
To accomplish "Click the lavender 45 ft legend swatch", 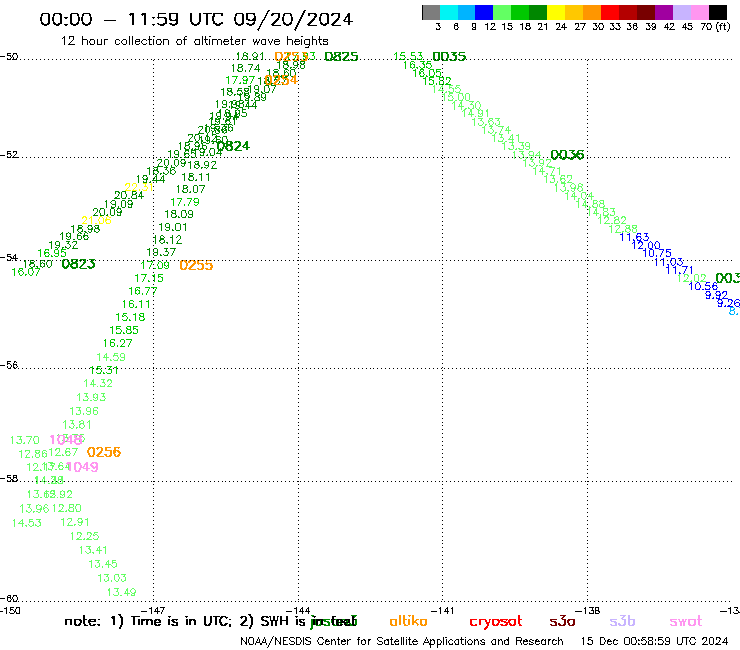I will (681, 13).
